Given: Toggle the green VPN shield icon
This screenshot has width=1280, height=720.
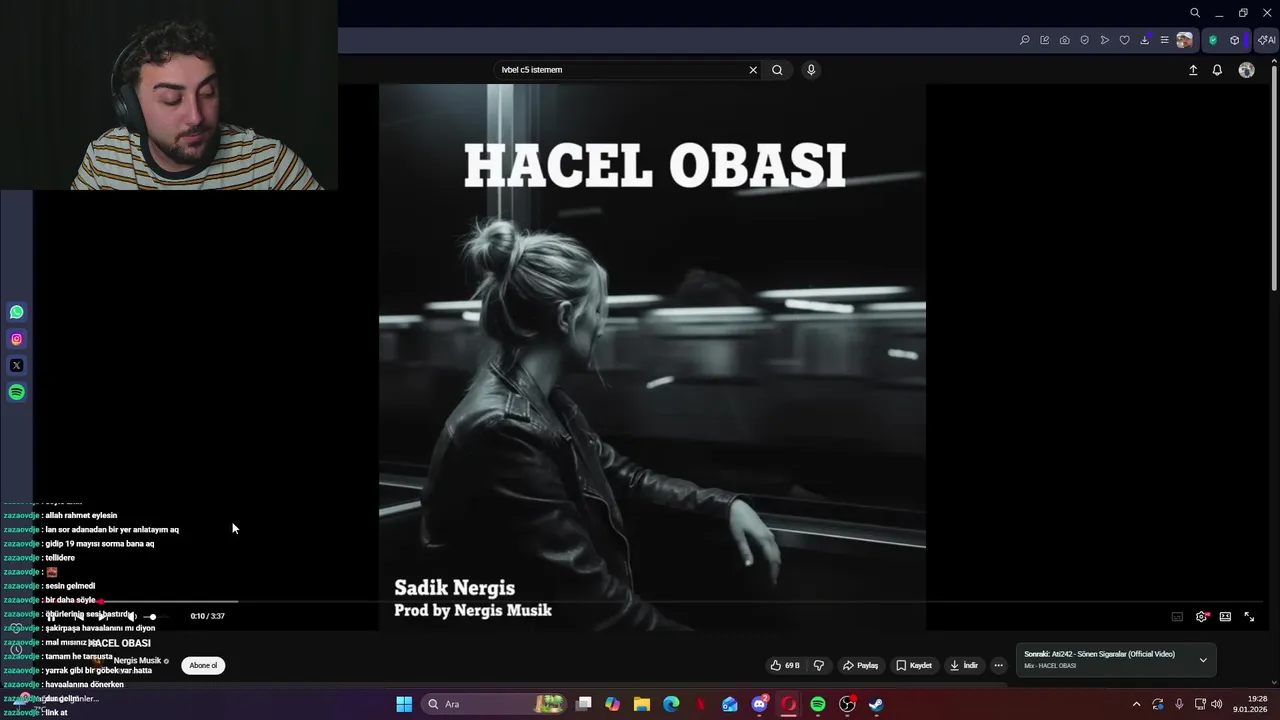Looking at the screenshot, I should pyautogui.click(x=1213, y=40).
